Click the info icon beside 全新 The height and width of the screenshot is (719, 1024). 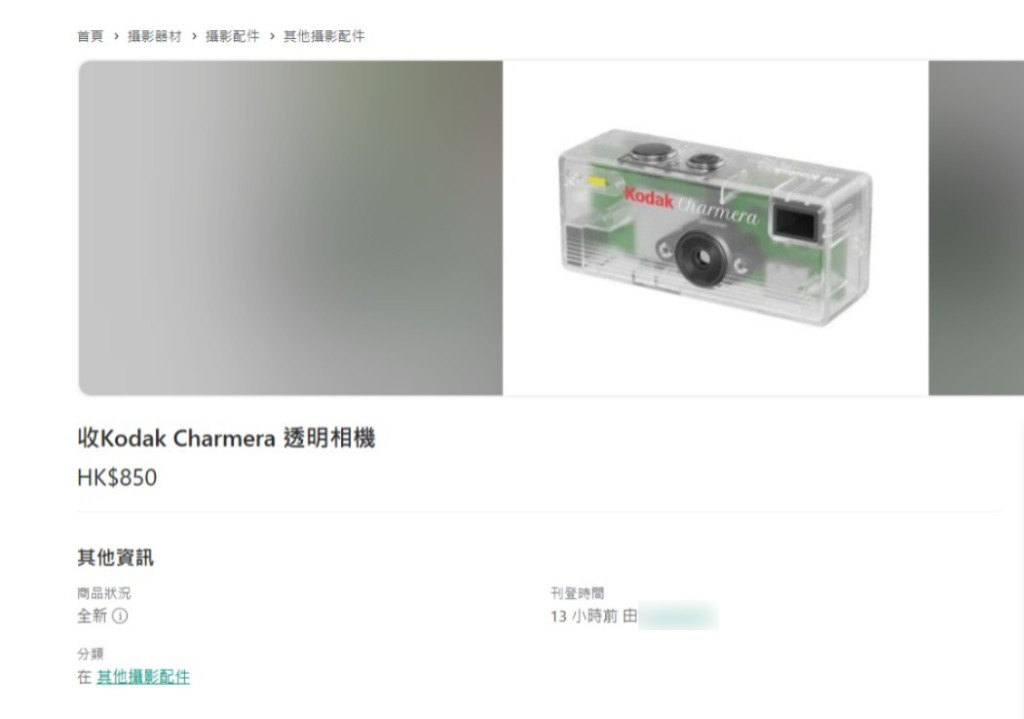click(120, 616)
